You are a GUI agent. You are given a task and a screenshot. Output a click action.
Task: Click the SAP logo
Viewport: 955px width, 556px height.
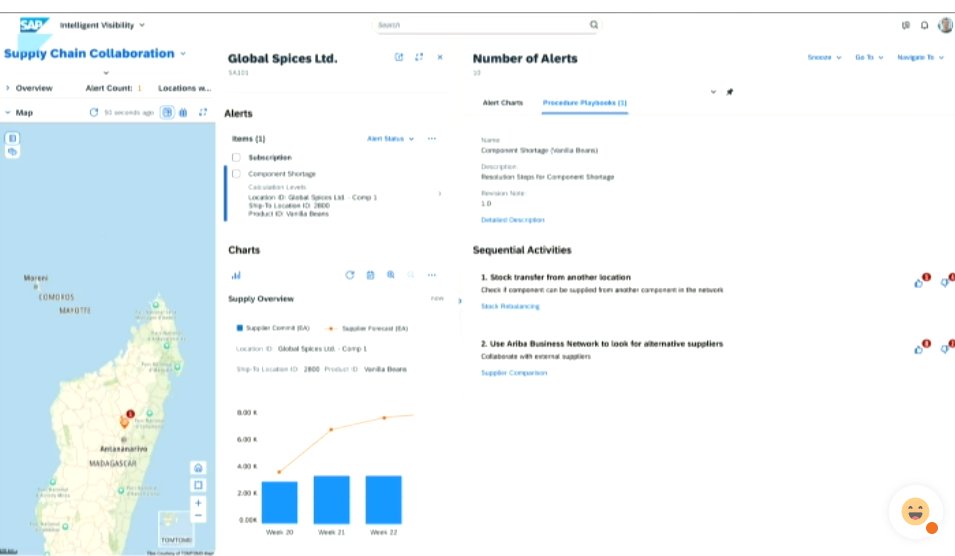pos(32,25)
